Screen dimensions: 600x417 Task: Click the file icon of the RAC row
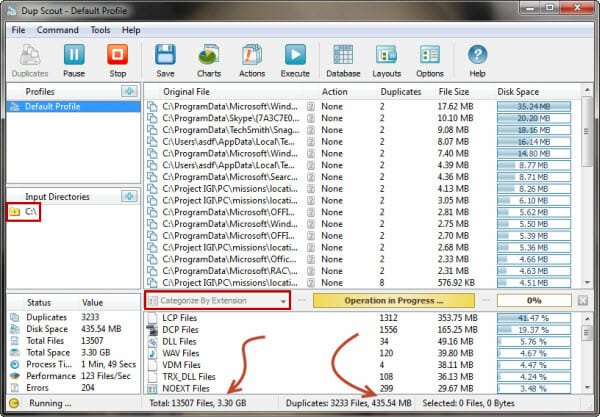coord(152,271)
